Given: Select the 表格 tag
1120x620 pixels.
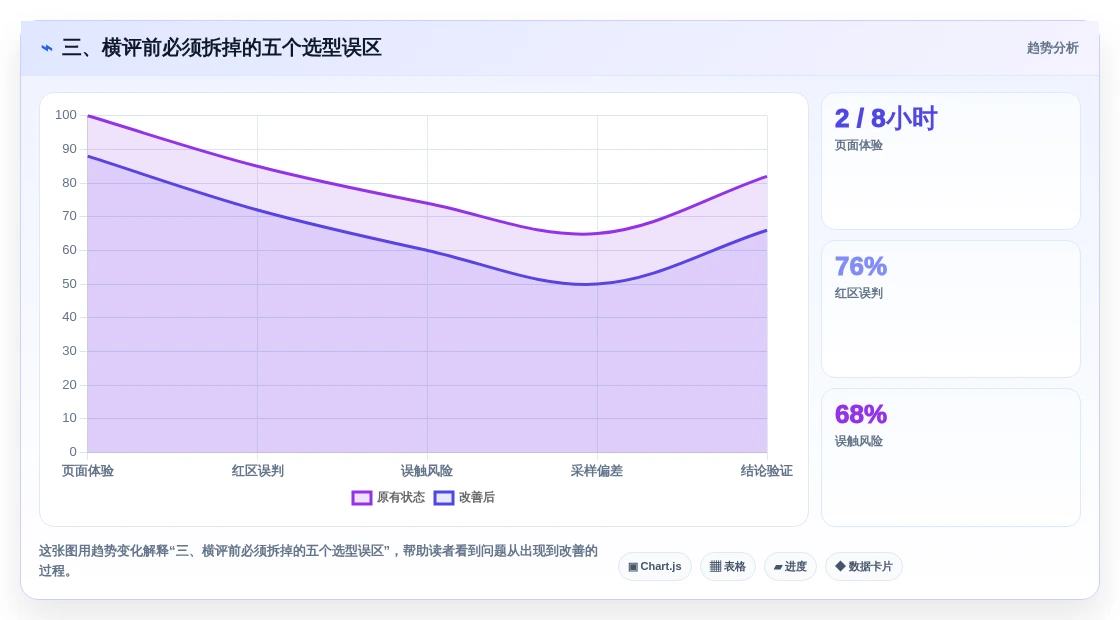Looking at the screenshot, I should click(x=727, y=566).
